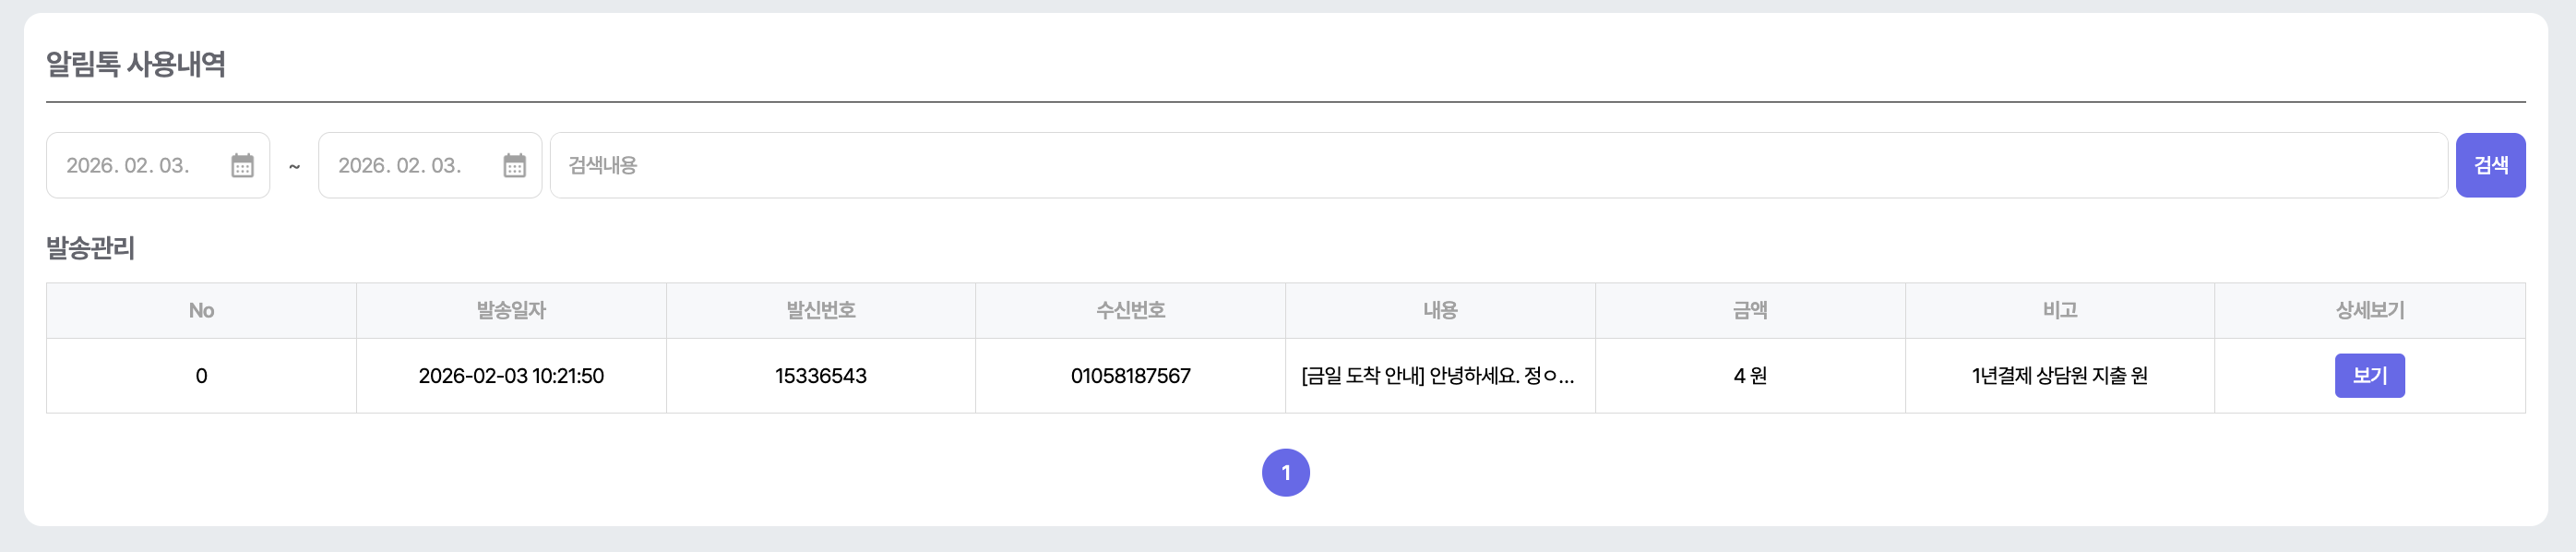Click the end date input field
2576x552 pixels.
pos(402,166)
